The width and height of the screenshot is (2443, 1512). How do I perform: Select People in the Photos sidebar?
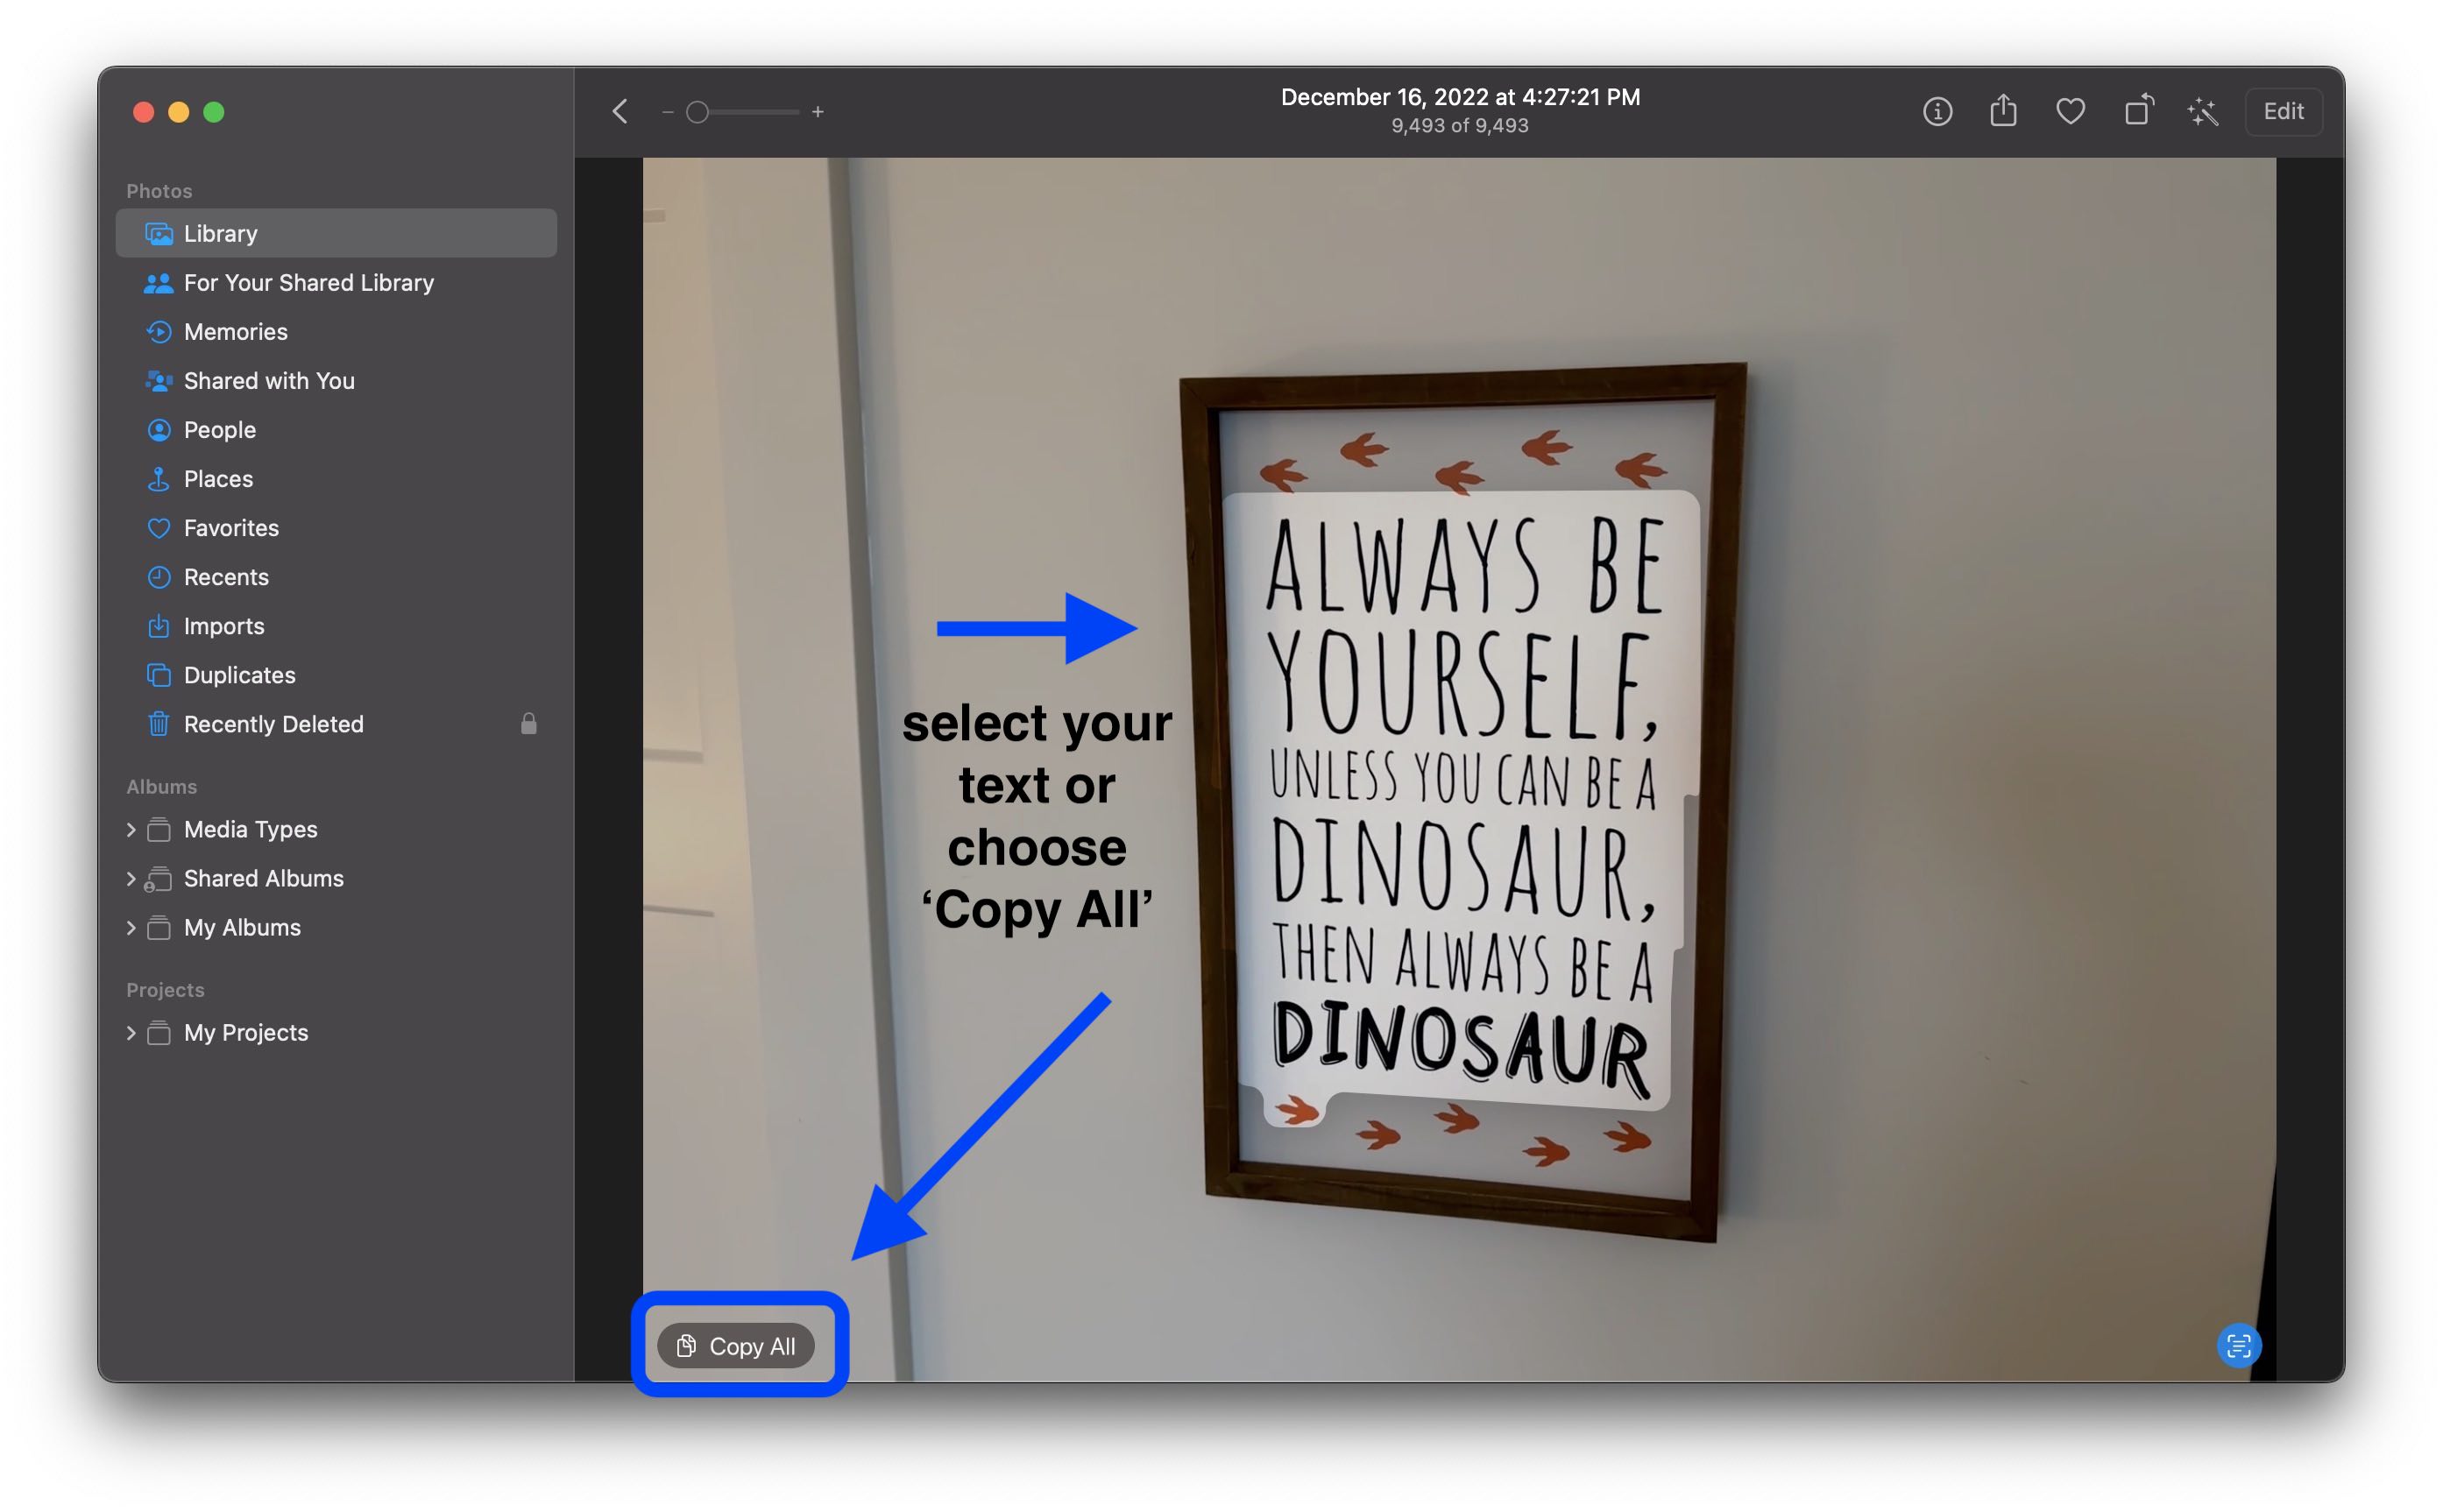pyautogui.click(x=220, y=427)
